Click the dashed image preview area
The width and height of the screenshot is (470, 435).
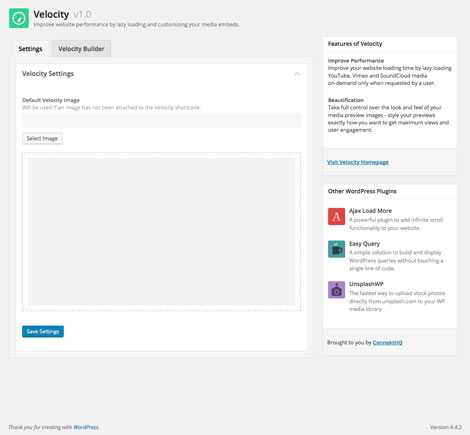(161, 232)
